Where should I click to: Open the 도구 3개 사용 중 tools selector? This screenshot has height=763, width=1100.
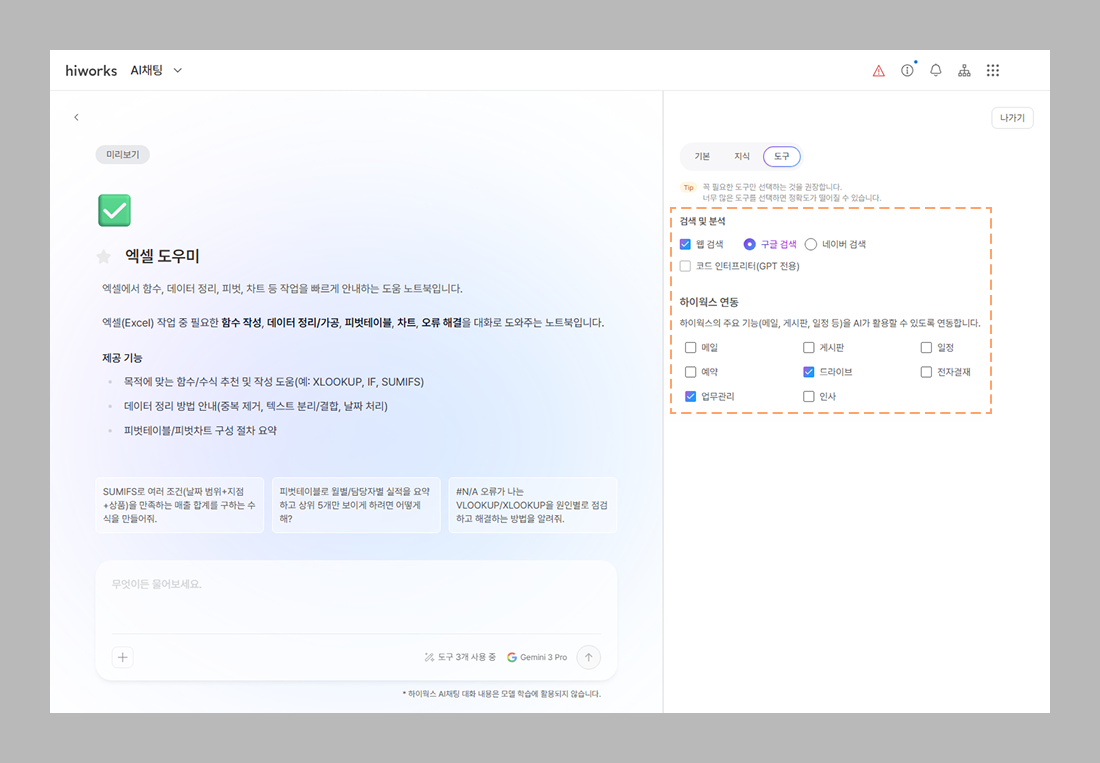pyautogui.click(x=460, y=657)
